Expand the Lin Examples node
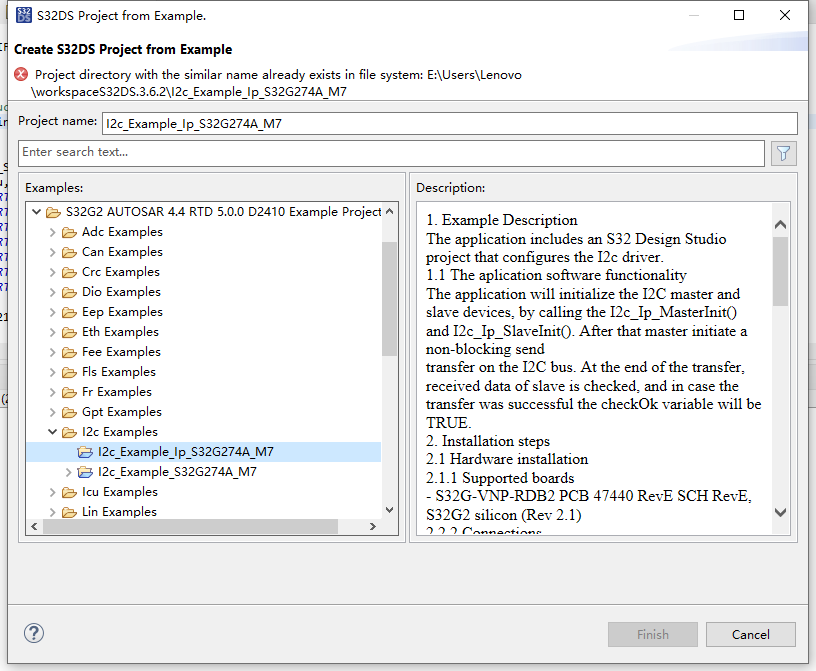816x671 pixels. (53, 512)
